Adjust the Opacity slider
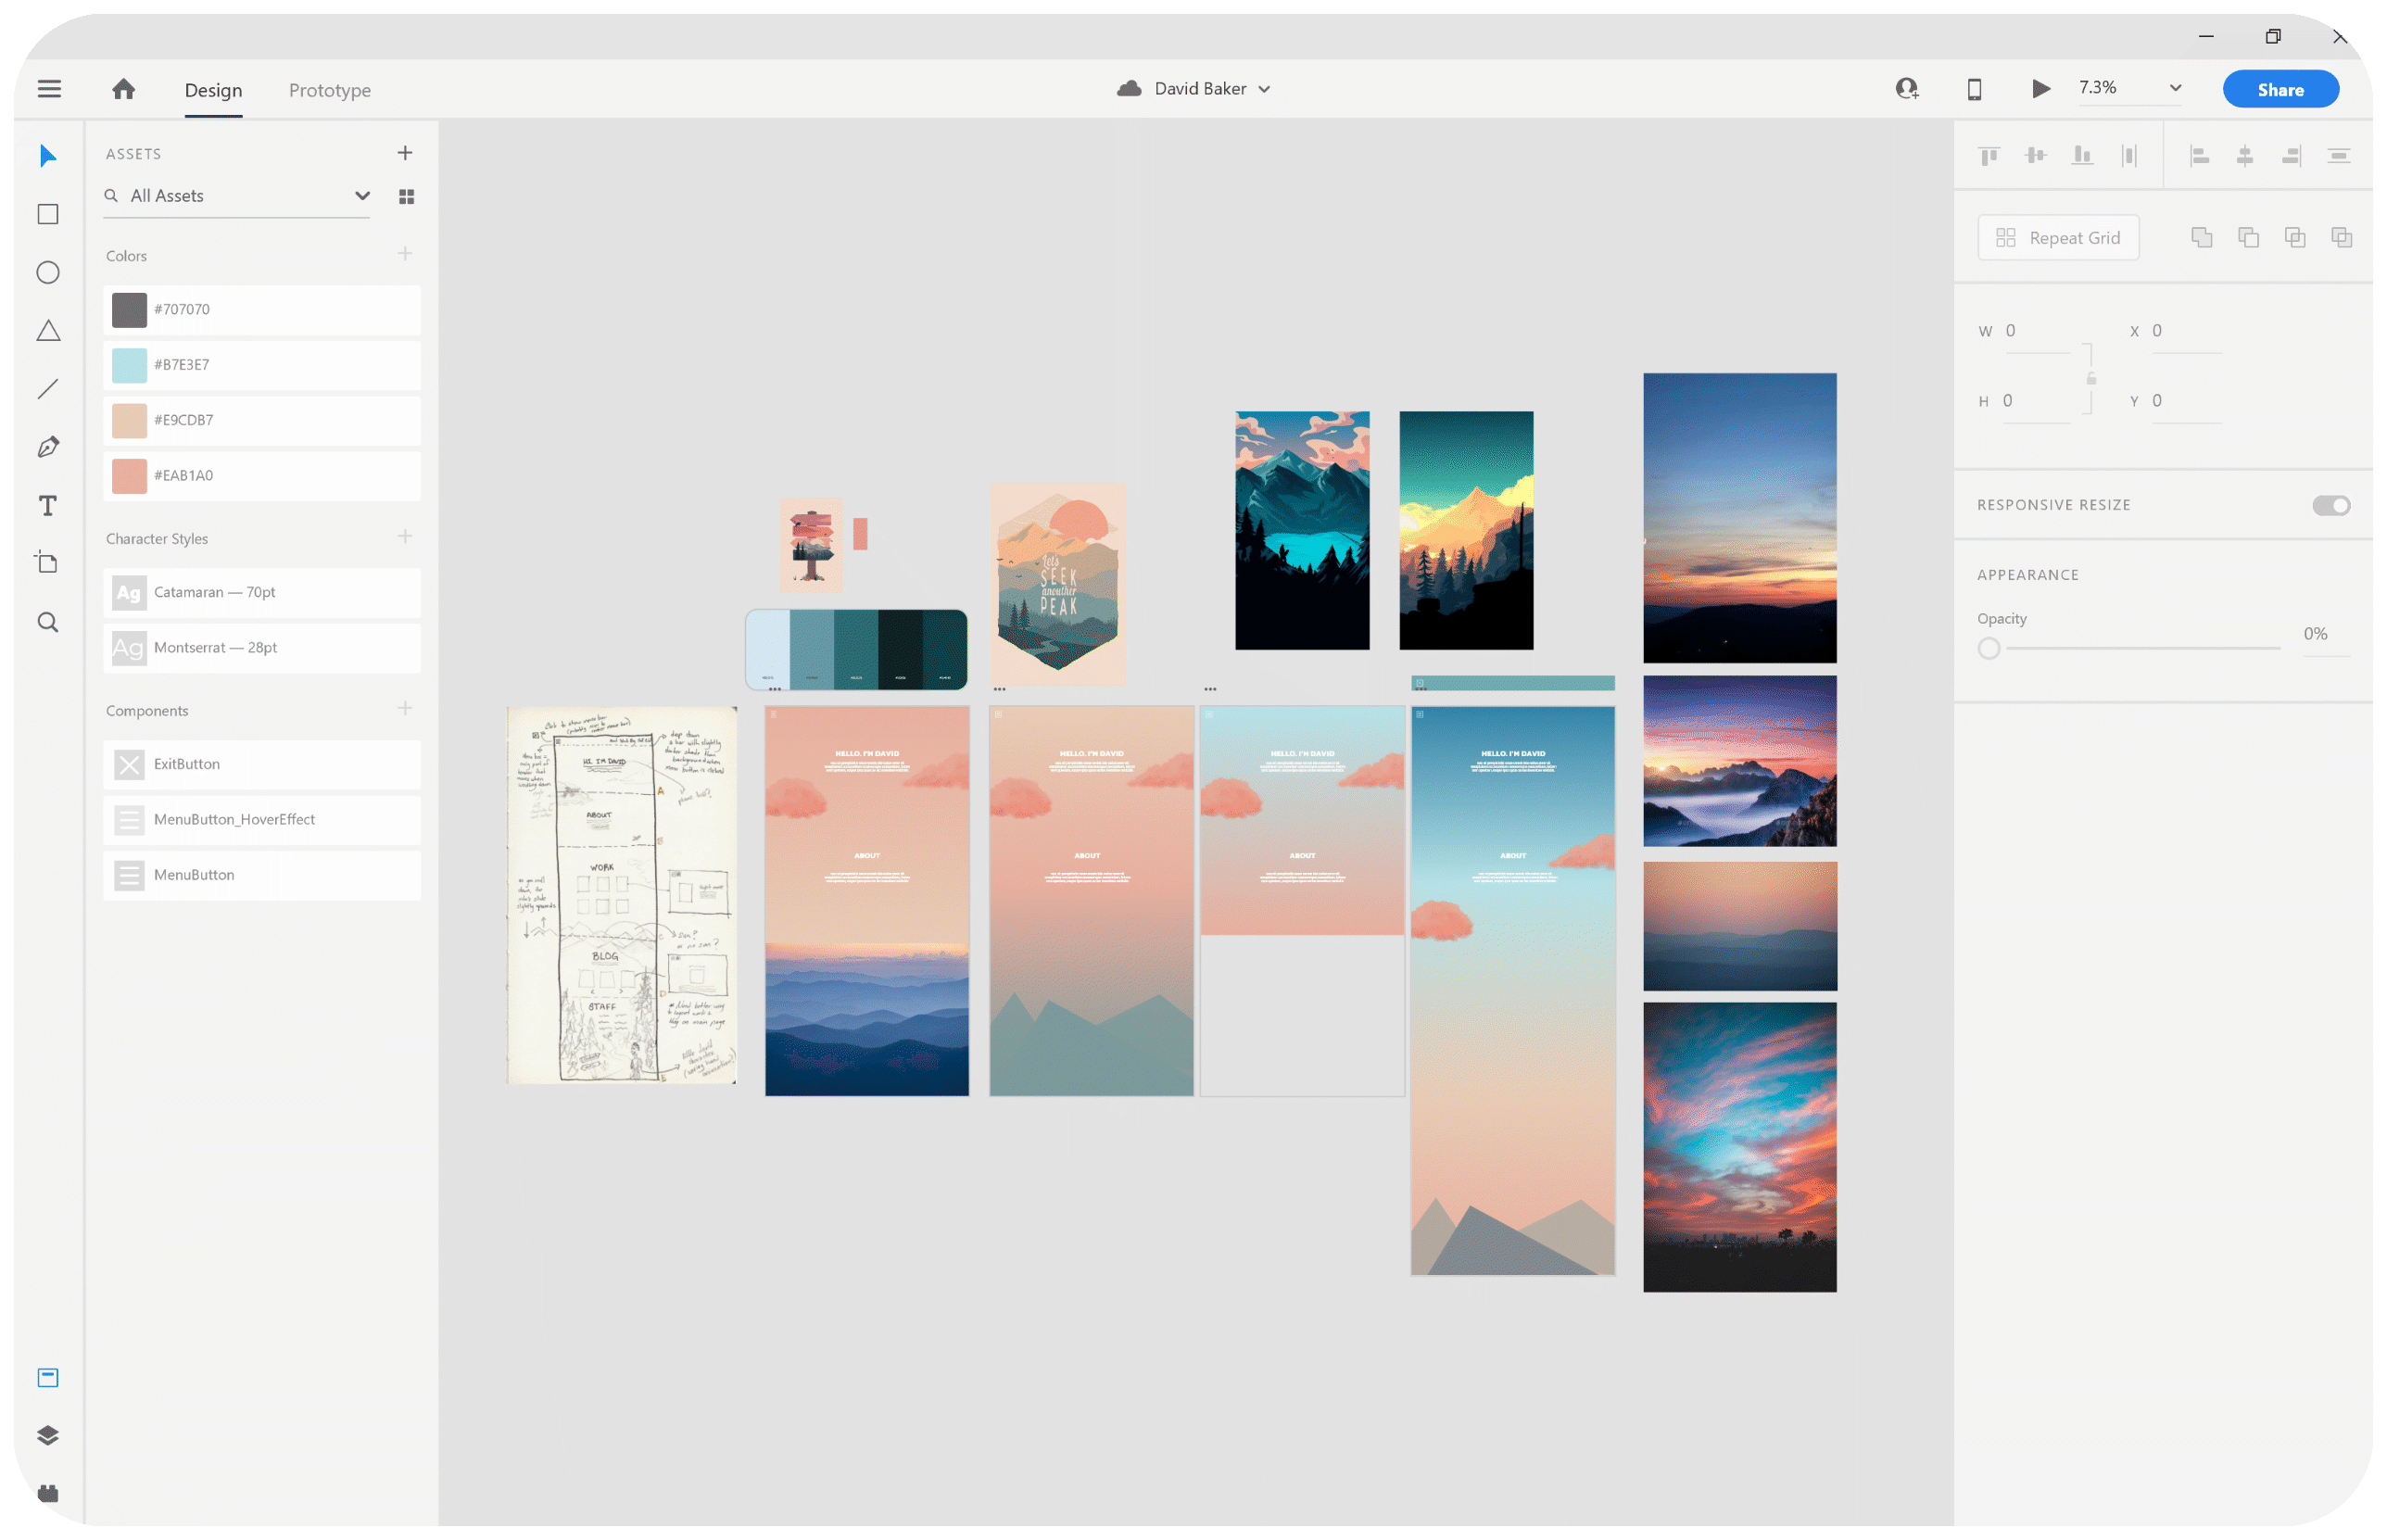2387x1540 pixels. click(x=1990, y=648)
